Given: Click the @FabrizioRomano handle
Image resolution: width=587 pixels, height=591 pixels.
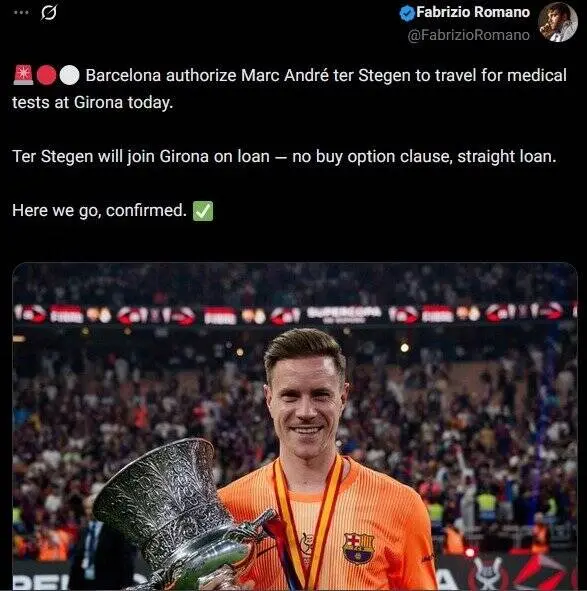Looking at the screenshot, I should click(x=469, y=35).
